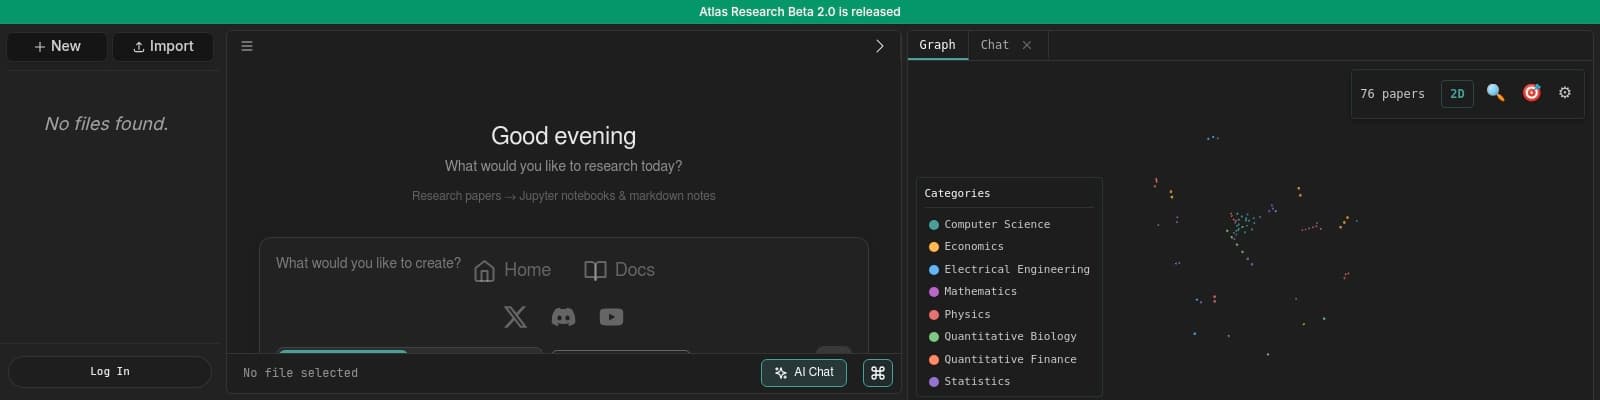Switch to the Chat tab
Screen dimensions: 1600x400
click(994, 45)
